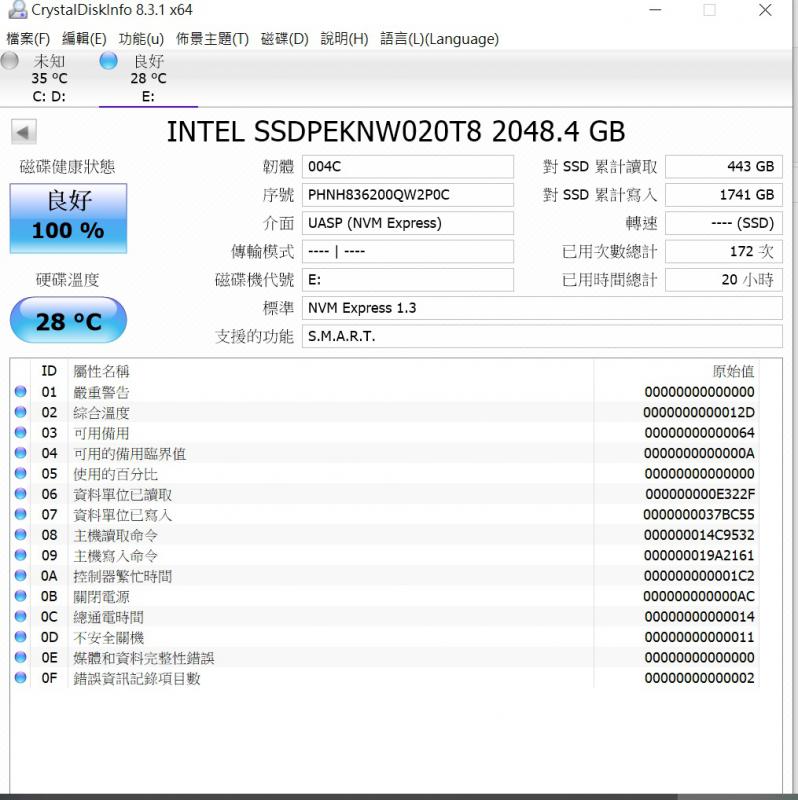Viewport: 798px width, 800px height.
Task: Click the blue status circle for disk E:
Action: [x=108, y=61]
